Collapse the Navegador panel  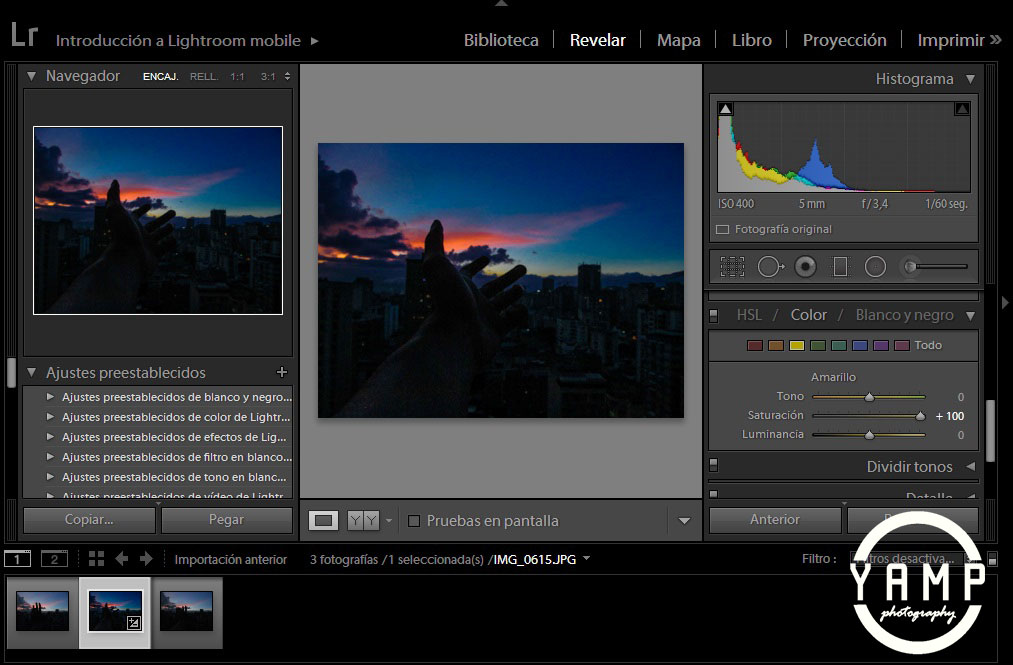click(31, 76)
